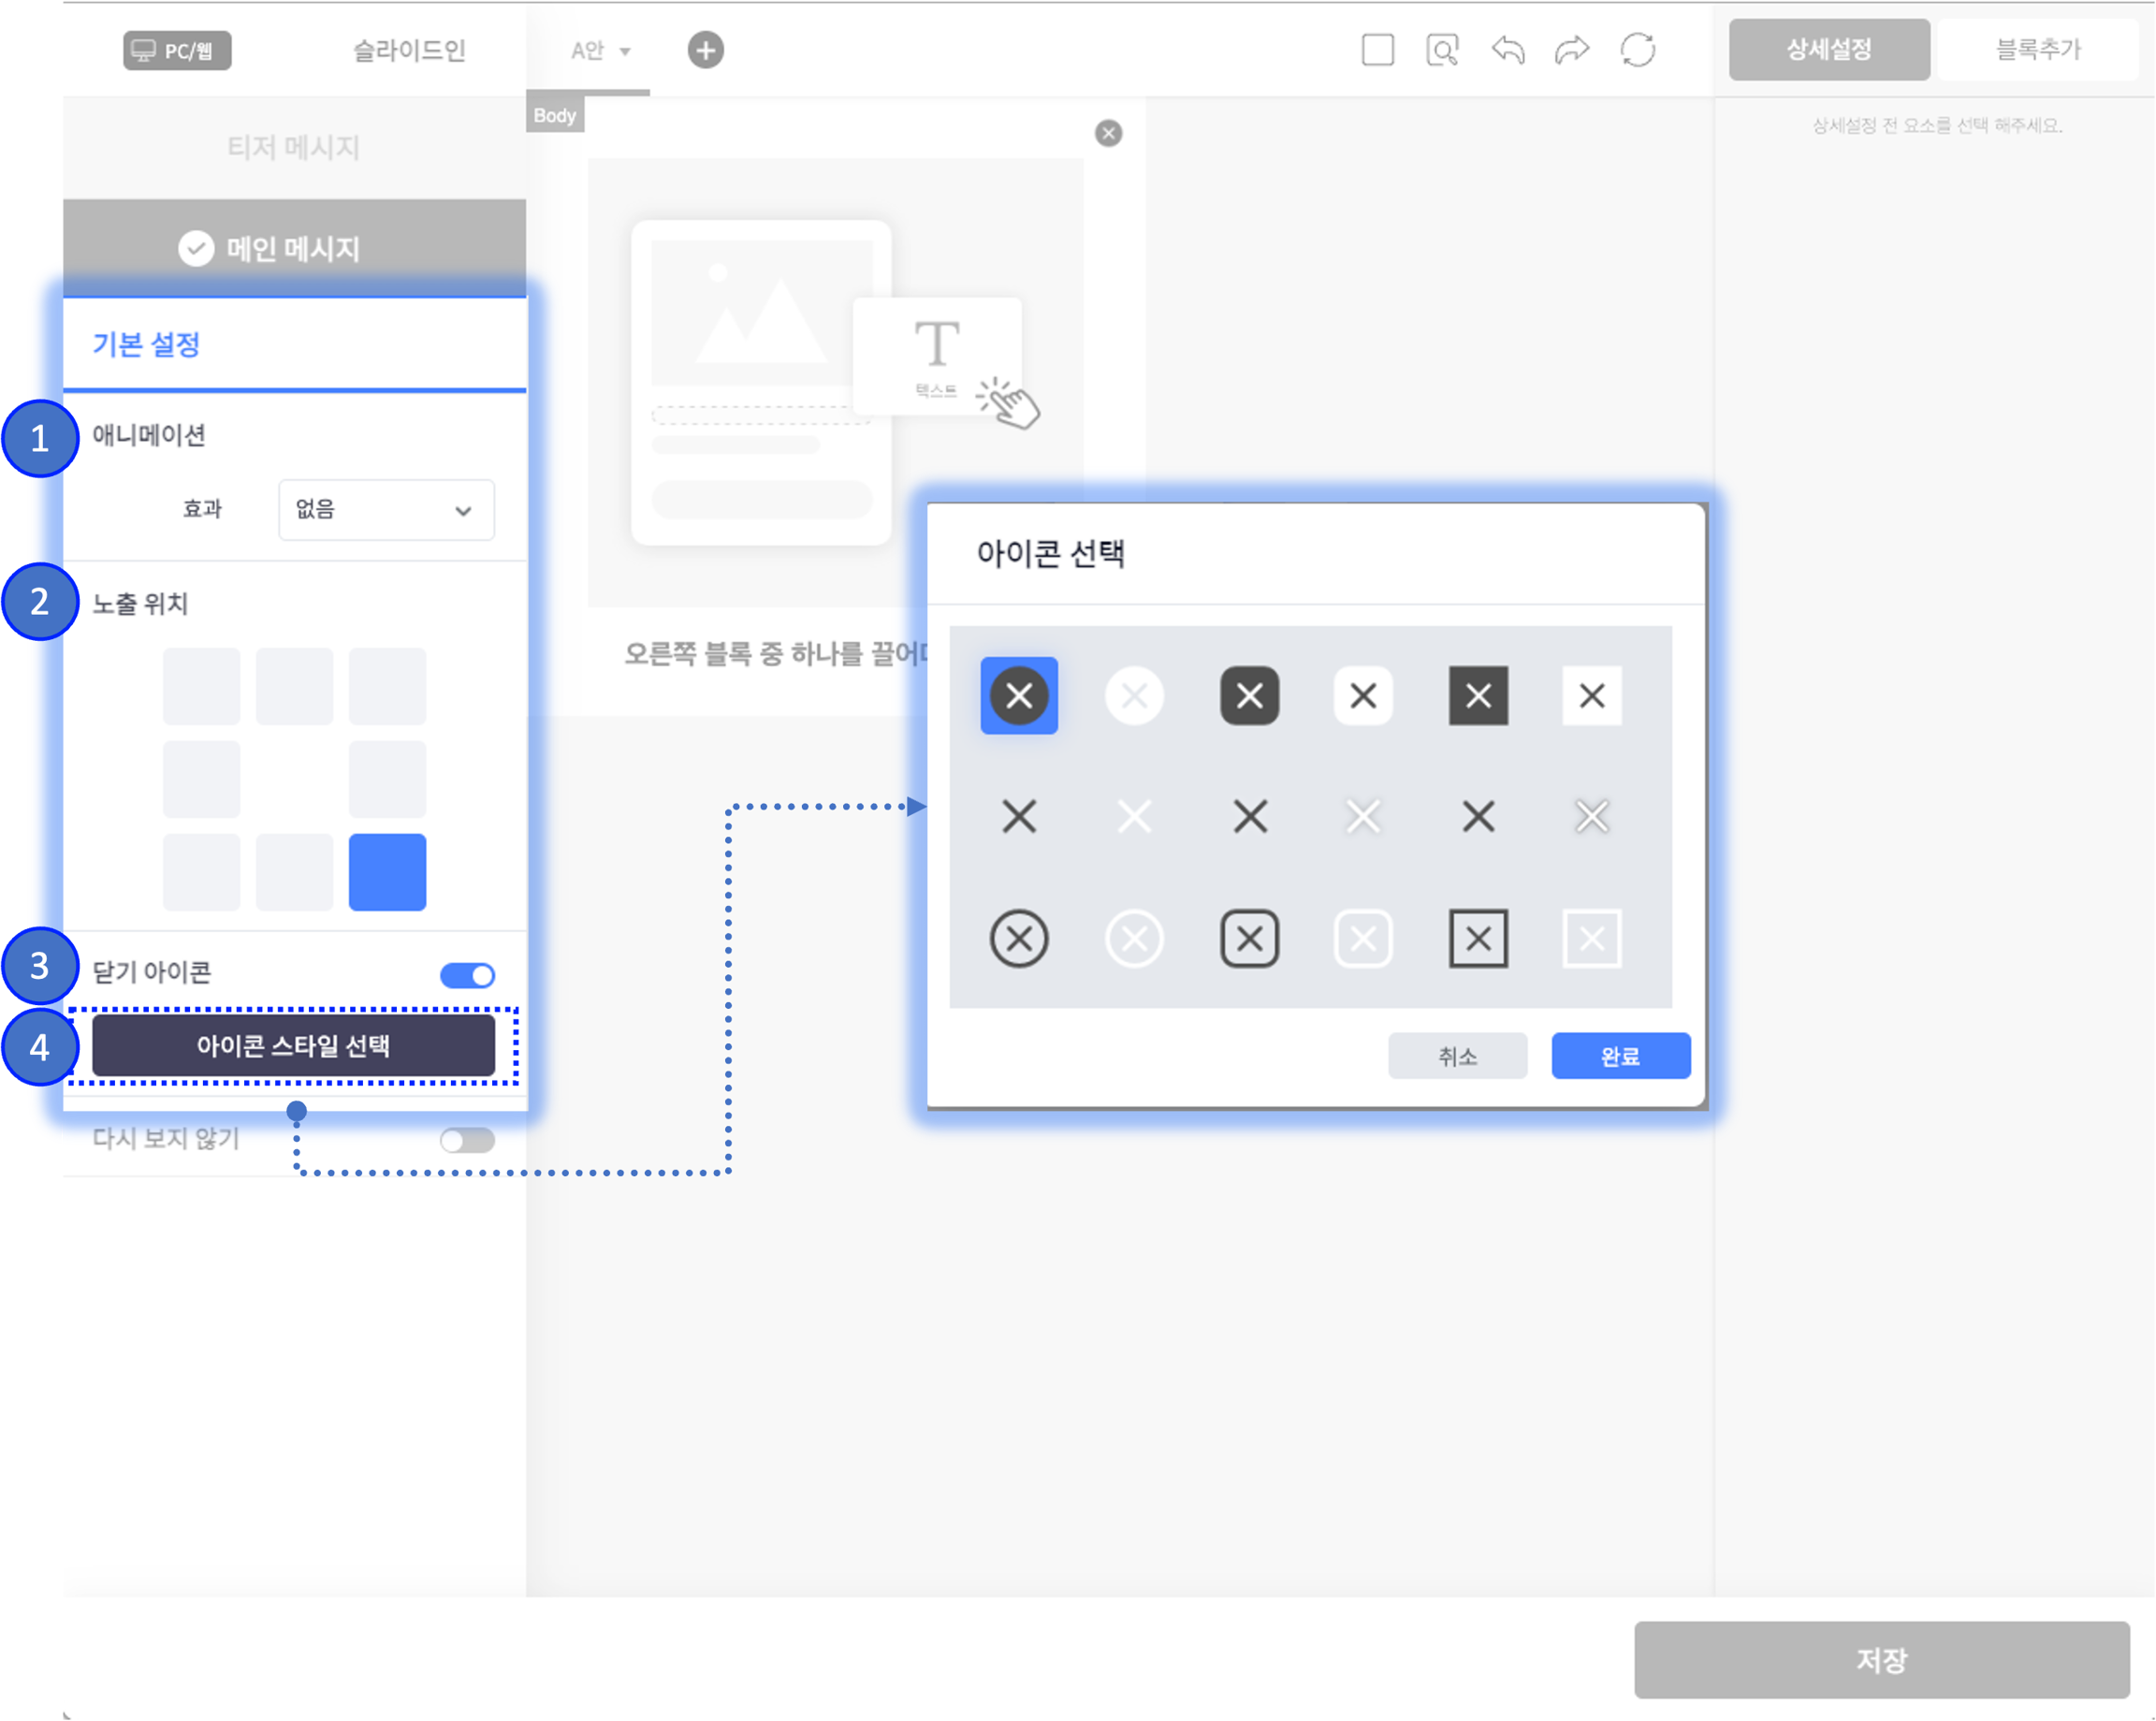Click the preview magnifier icon
Image resolution: width=2156 pixels, height=1721 pixels.
click(1442, 50)
